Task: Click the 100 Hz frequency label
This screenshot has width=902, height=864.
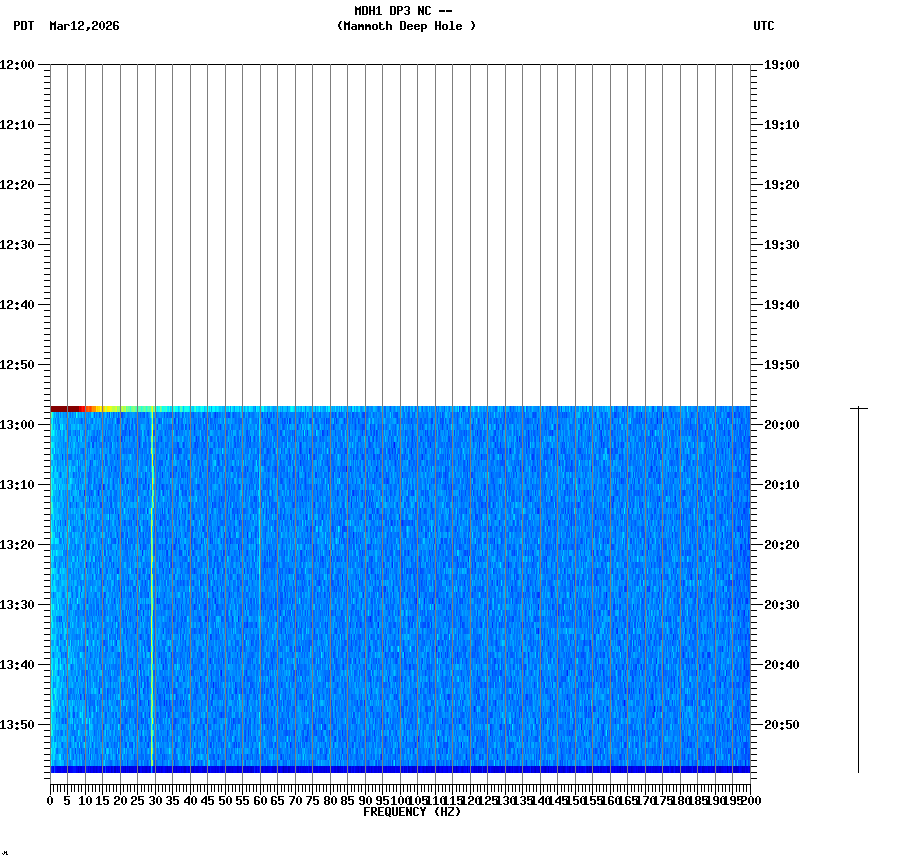Action: [396, 800]
